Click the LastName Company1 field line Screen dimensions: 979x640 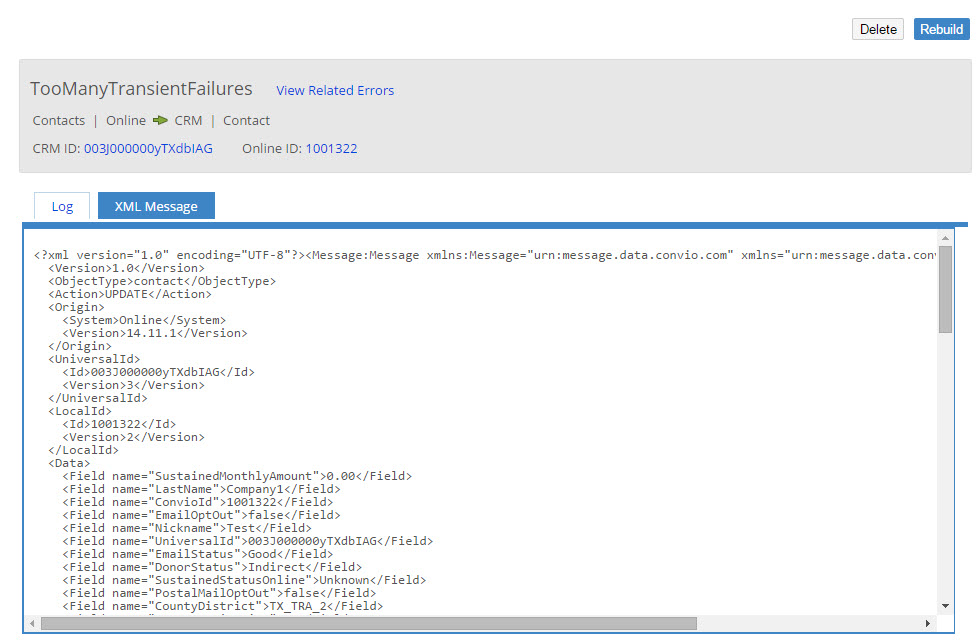click(202, 489)
